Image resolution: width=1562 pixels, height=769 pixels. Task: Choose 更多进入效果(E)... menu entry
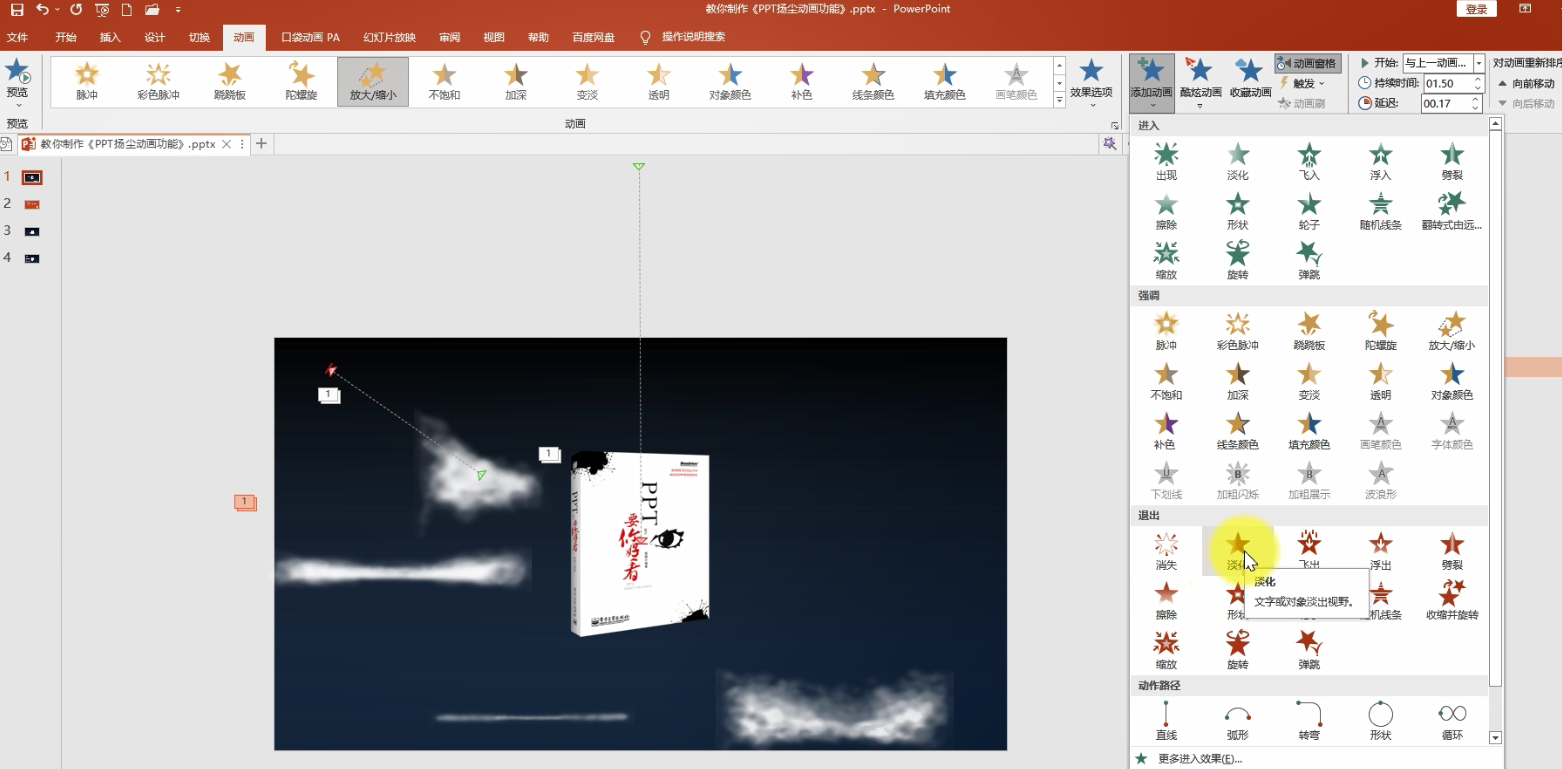click(1199, 759)
